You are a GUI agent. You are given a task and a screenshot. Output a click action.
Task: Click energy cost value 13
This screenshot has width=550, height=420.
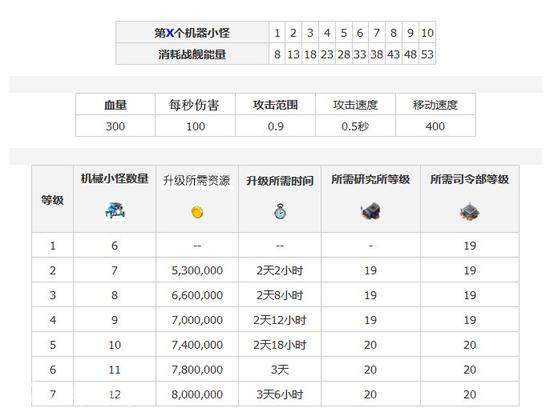(293, 54)
